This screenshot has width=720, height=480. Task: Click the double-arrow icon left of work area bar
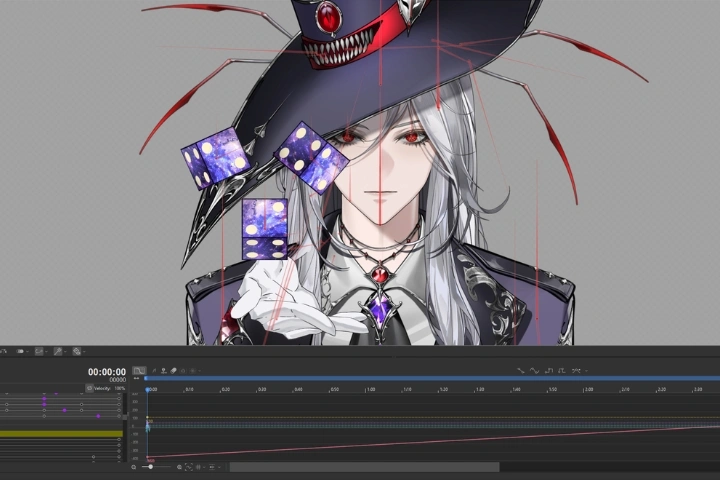[136, 378]
